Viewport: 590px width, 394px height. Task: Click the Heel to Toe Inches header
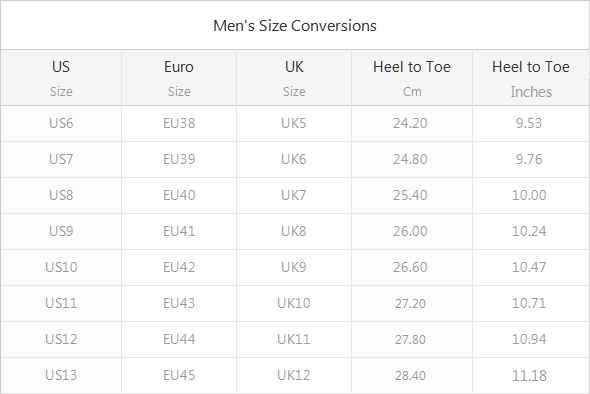[x=531, y=78]
